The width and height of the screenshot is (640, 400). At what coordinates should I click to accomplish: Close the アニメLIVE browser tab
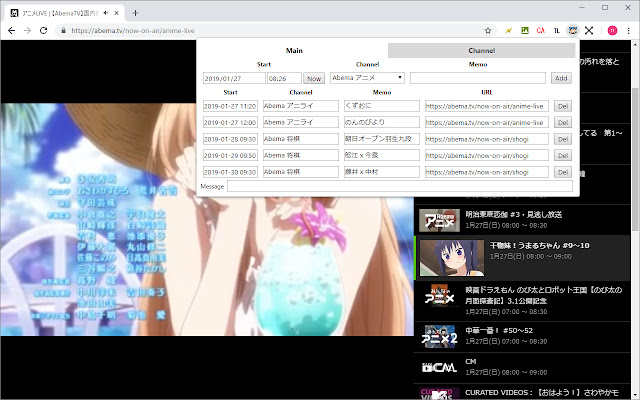coord(116,13)
